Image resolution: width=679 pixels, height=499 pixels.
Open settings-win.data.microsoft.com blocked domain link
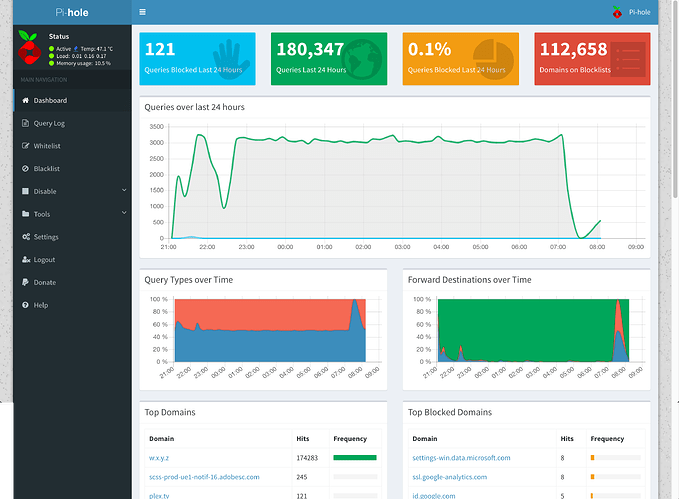coord(461,458)
